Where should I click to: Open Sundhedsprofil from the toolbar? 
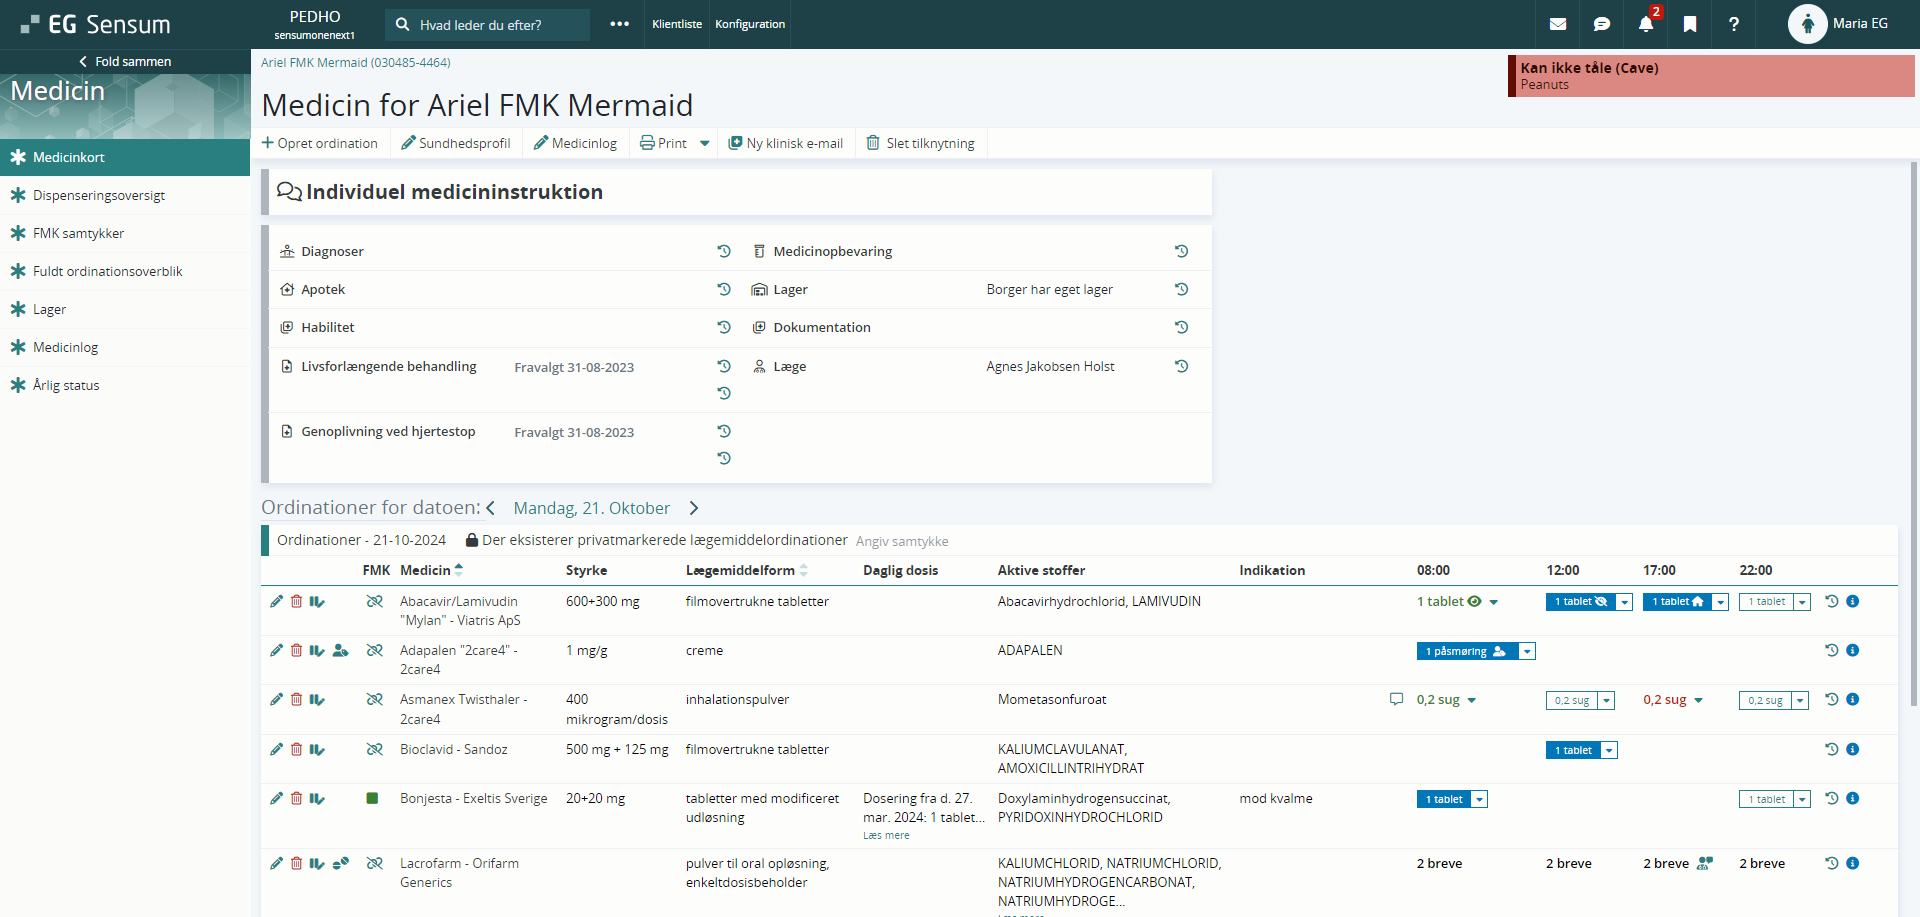(456, 143)
